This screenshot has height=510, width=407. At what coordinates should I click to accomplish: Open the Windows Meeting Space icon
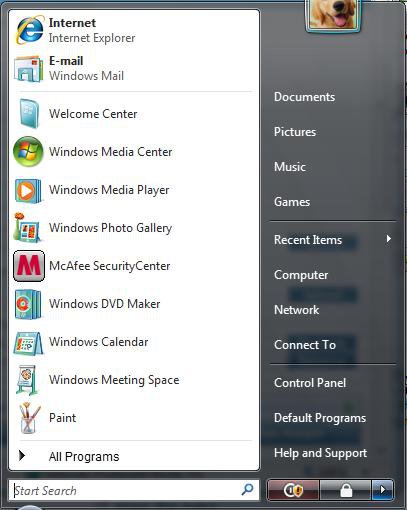tap(28, 380)
